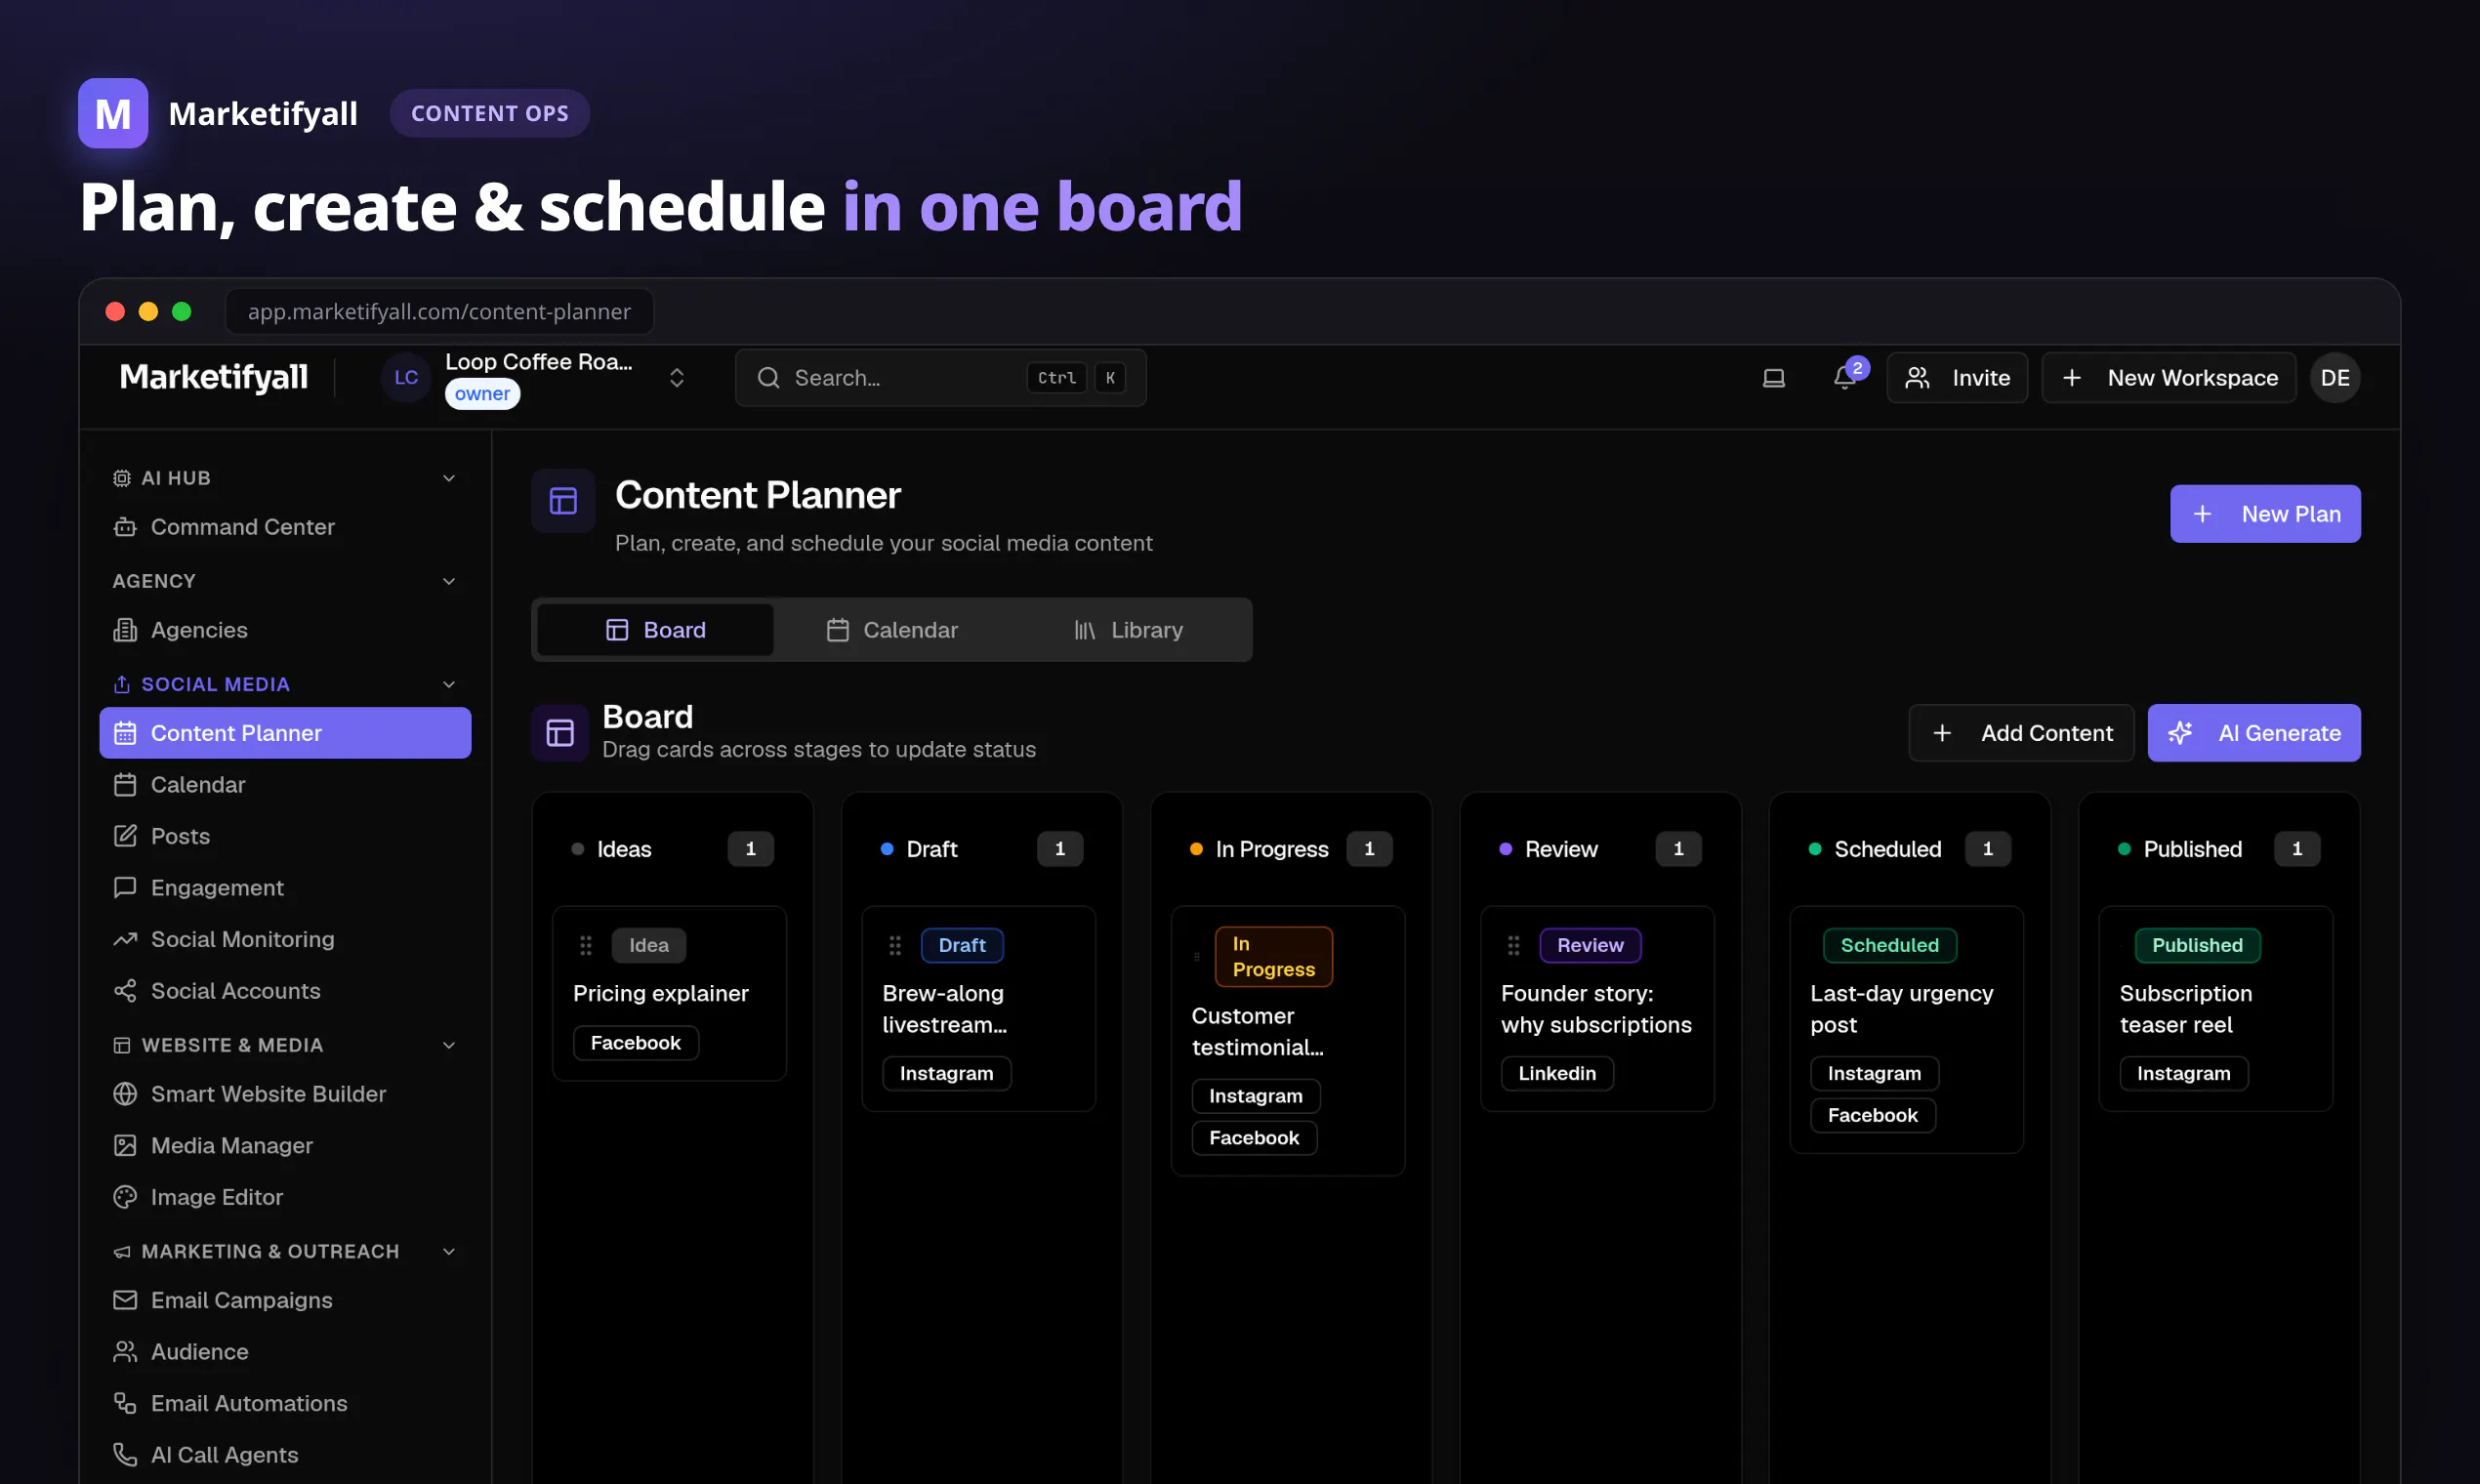Image resolution: width=2480 pixels, height=1484 pixels.
Task: Open Media Manager in sidebar
Action: click(285, 1146)
